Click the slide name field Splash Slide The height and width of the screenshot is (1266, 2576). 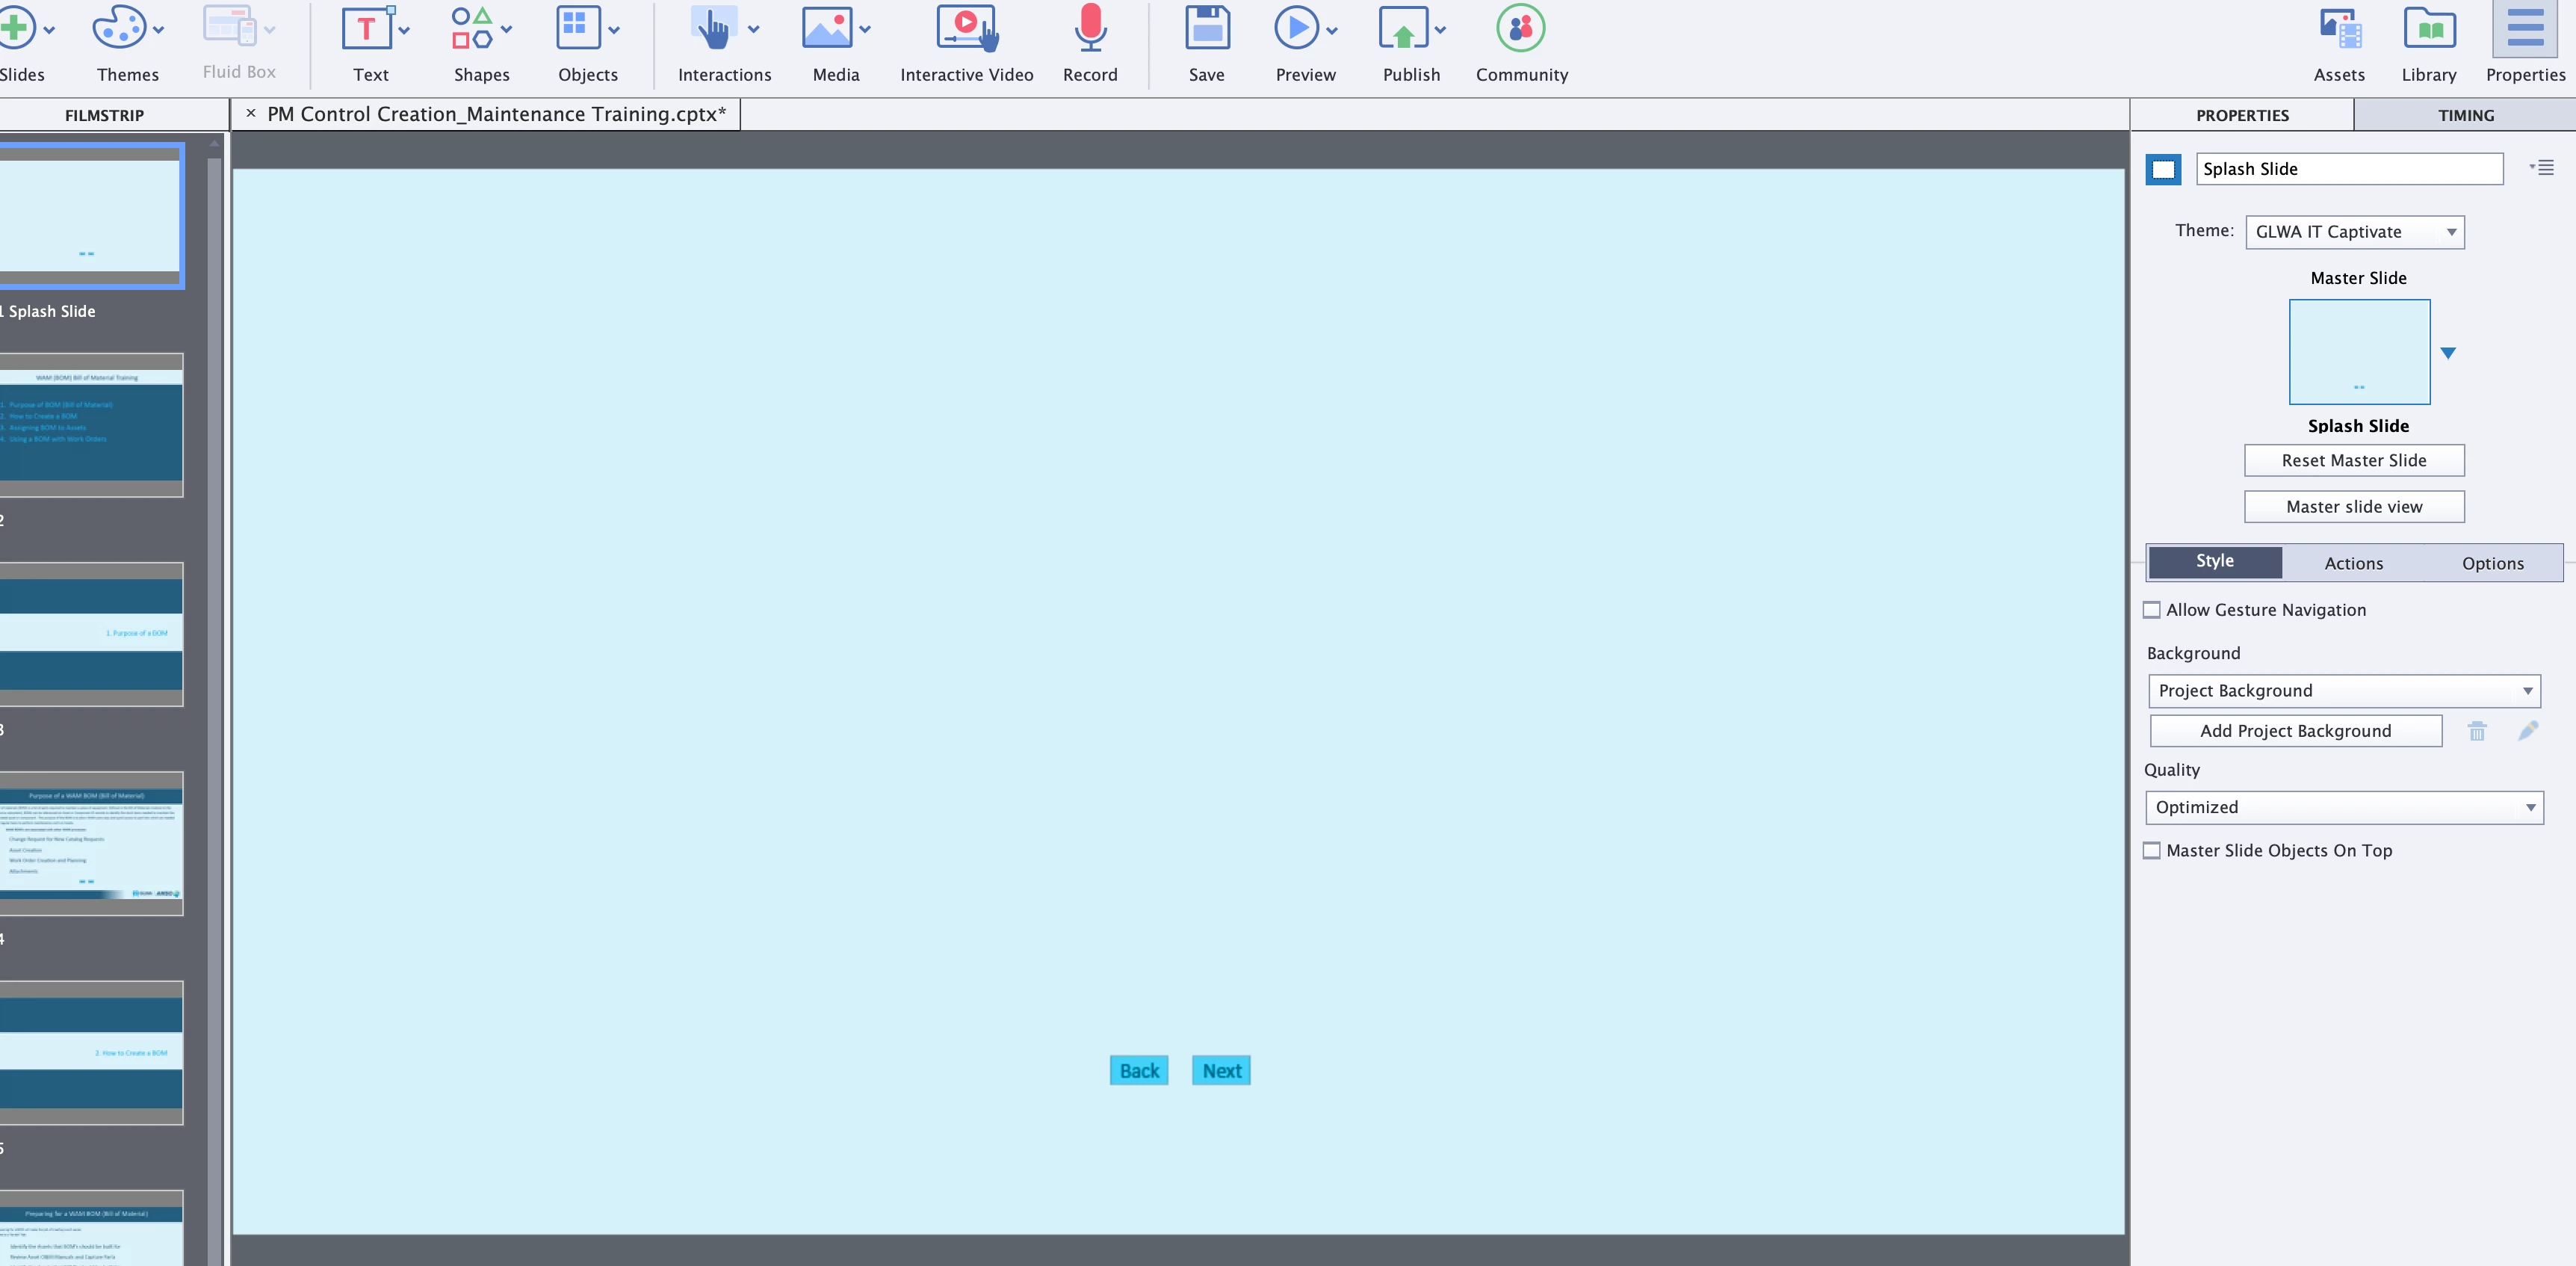click(2348, 169)
